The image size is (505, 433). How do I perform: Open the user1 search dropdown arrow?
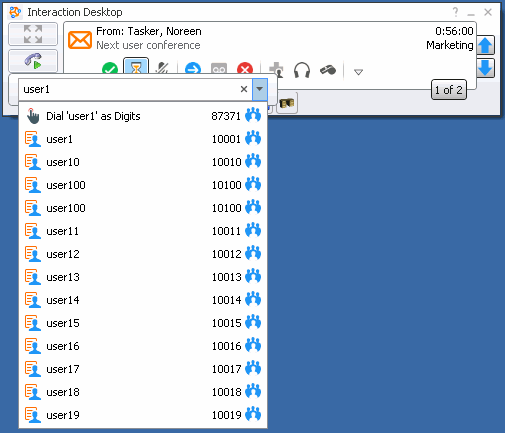click(x=260, y=89)
